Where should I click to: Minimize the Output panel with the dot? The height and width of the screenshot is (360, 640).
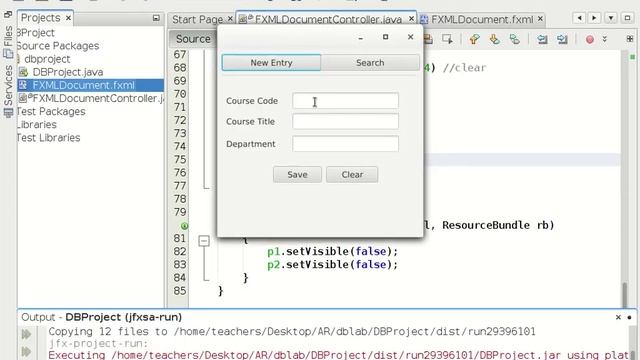(x=630, y=317)
